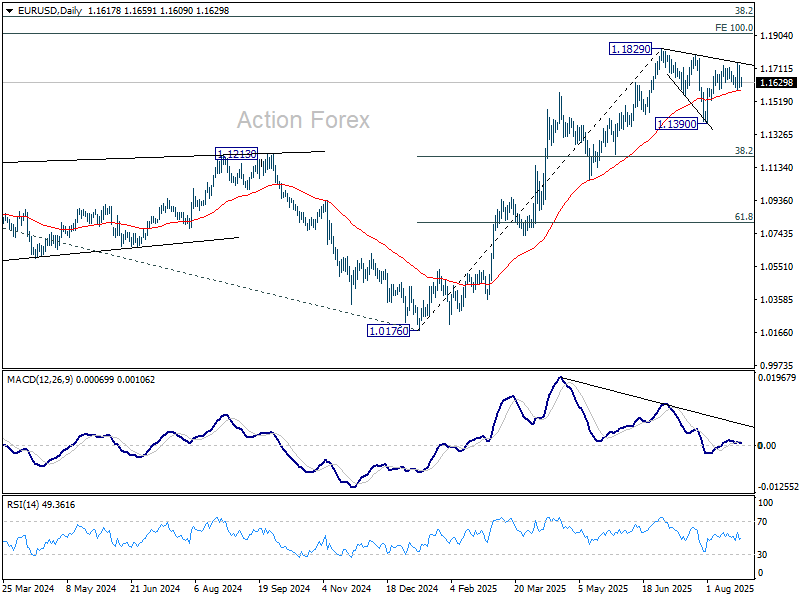Click the FE 100.0 level label
800x600 pixels.
point(734,28)
